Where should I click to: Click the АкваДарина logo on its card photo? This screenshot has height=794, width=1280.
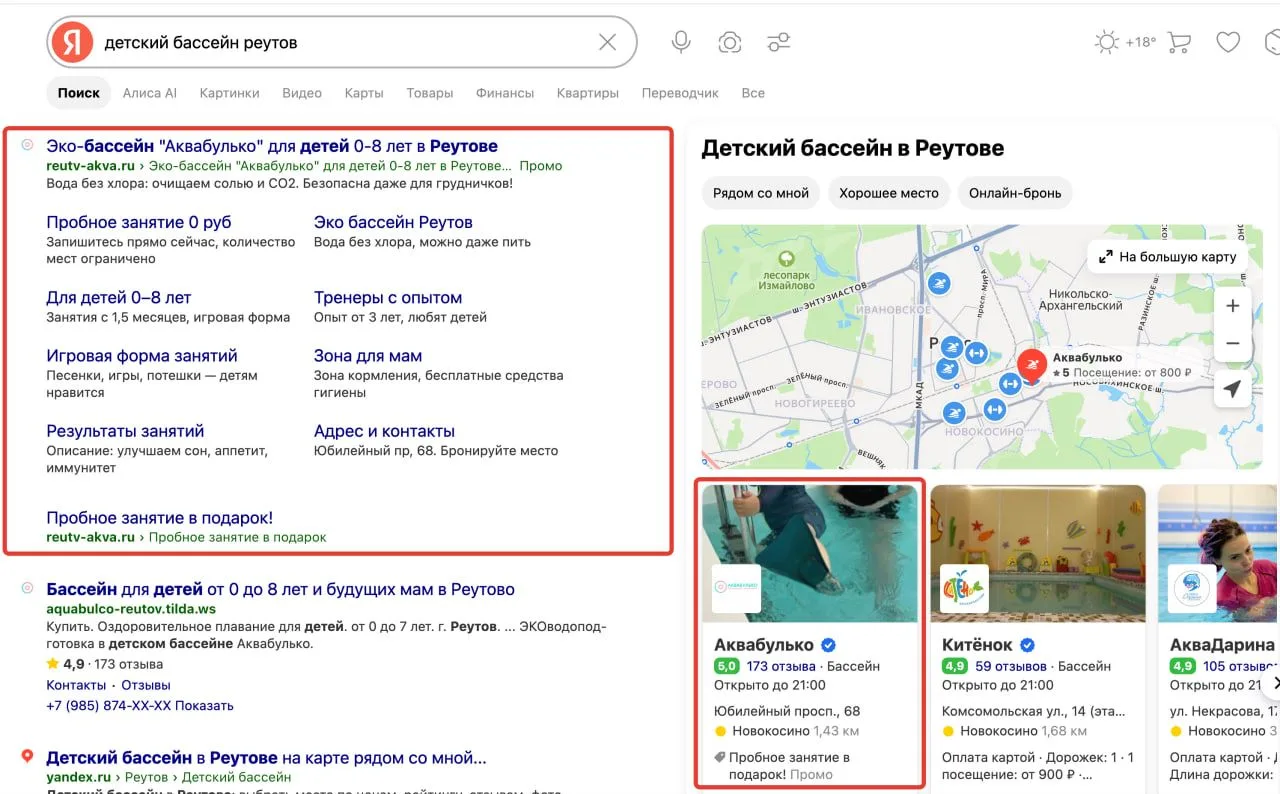[1192, 589]
